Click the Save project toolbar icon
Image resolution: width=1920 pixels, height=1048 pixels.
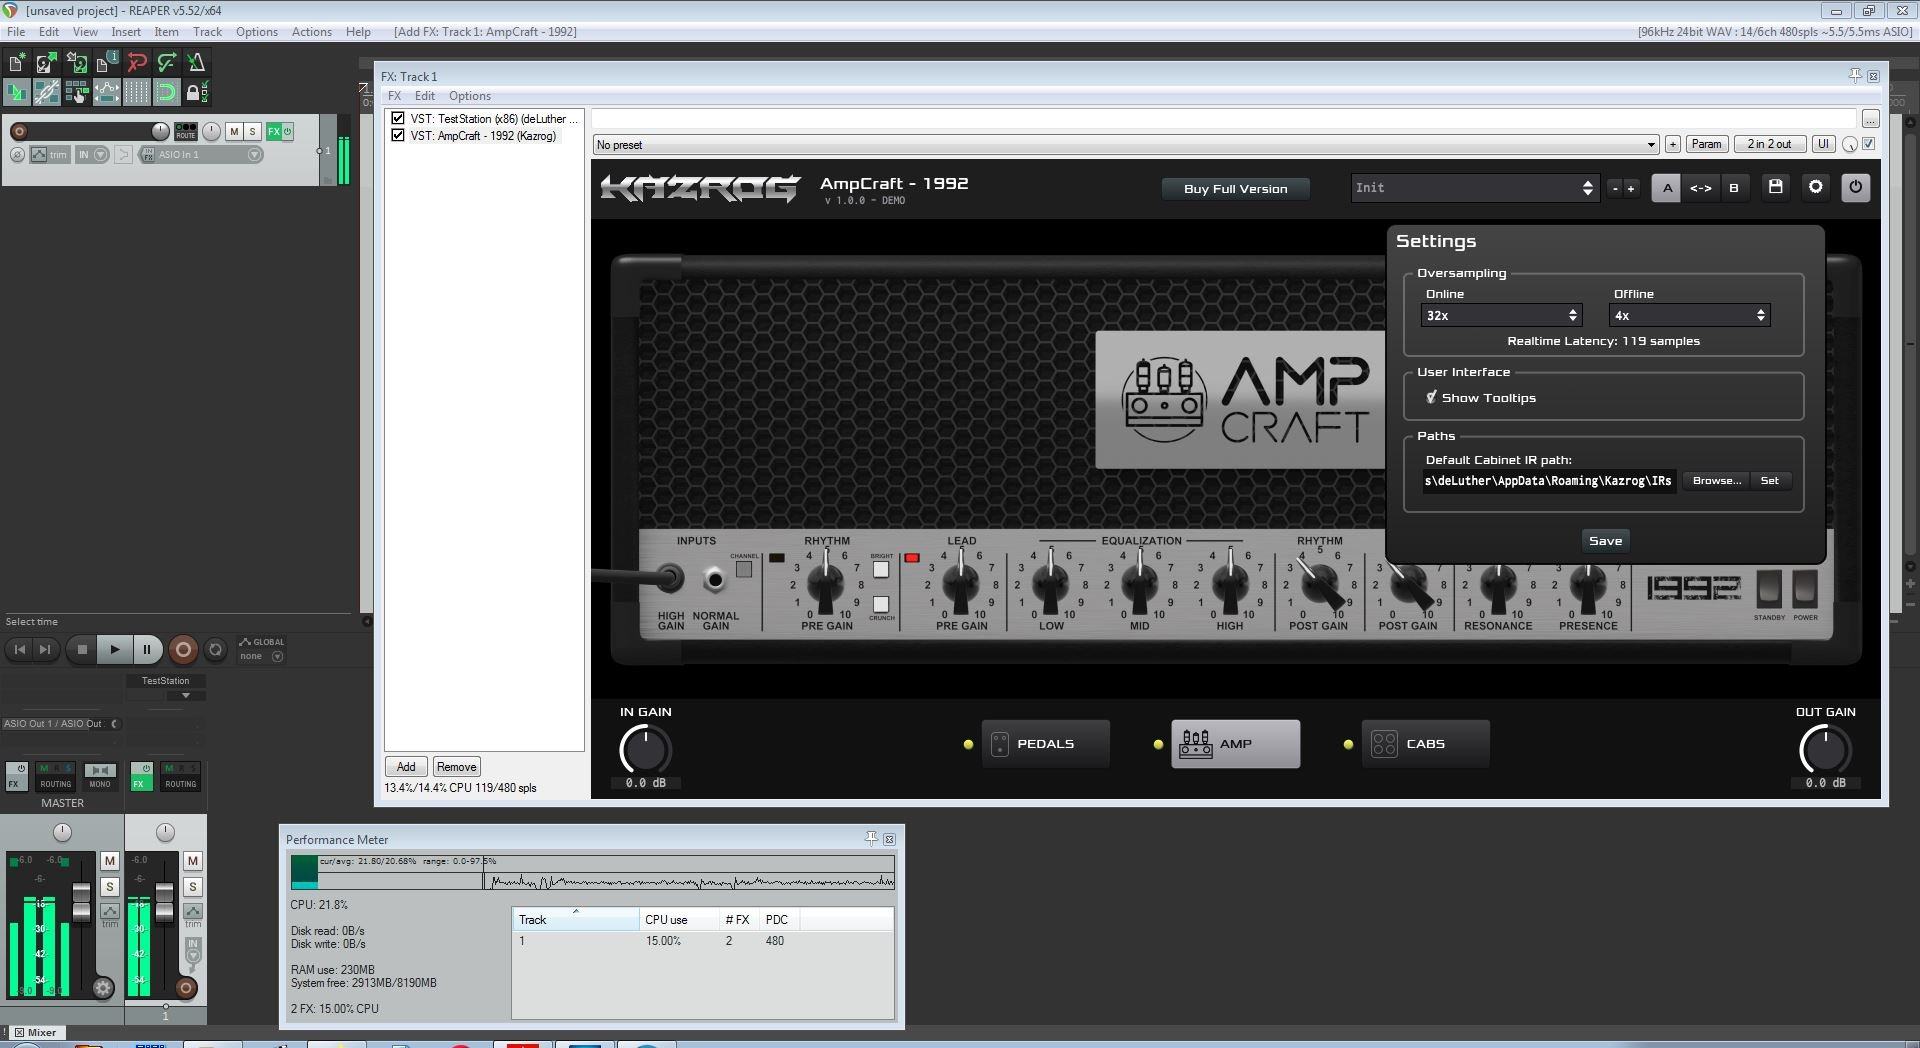click(x=76, y=62)
